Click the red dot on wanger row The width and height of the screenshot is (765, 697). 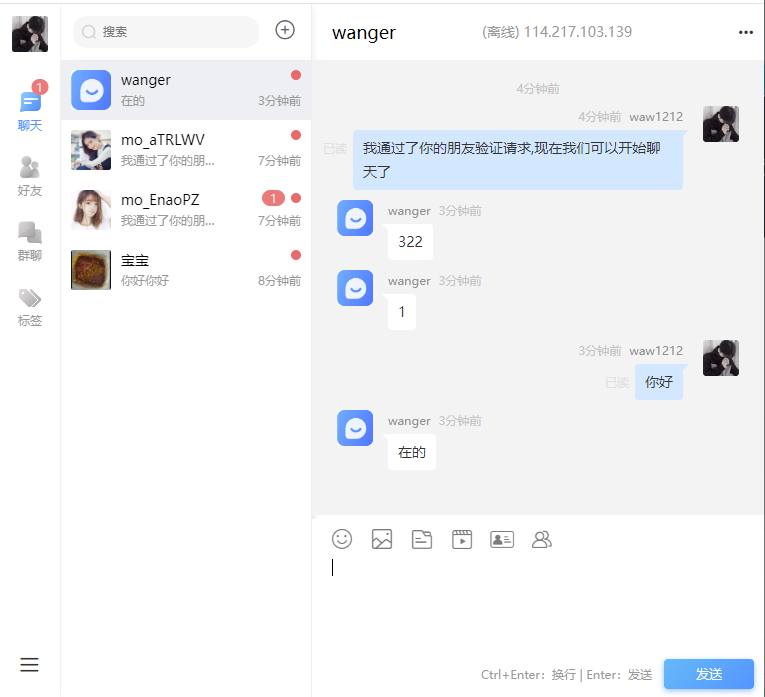(296, 75)
